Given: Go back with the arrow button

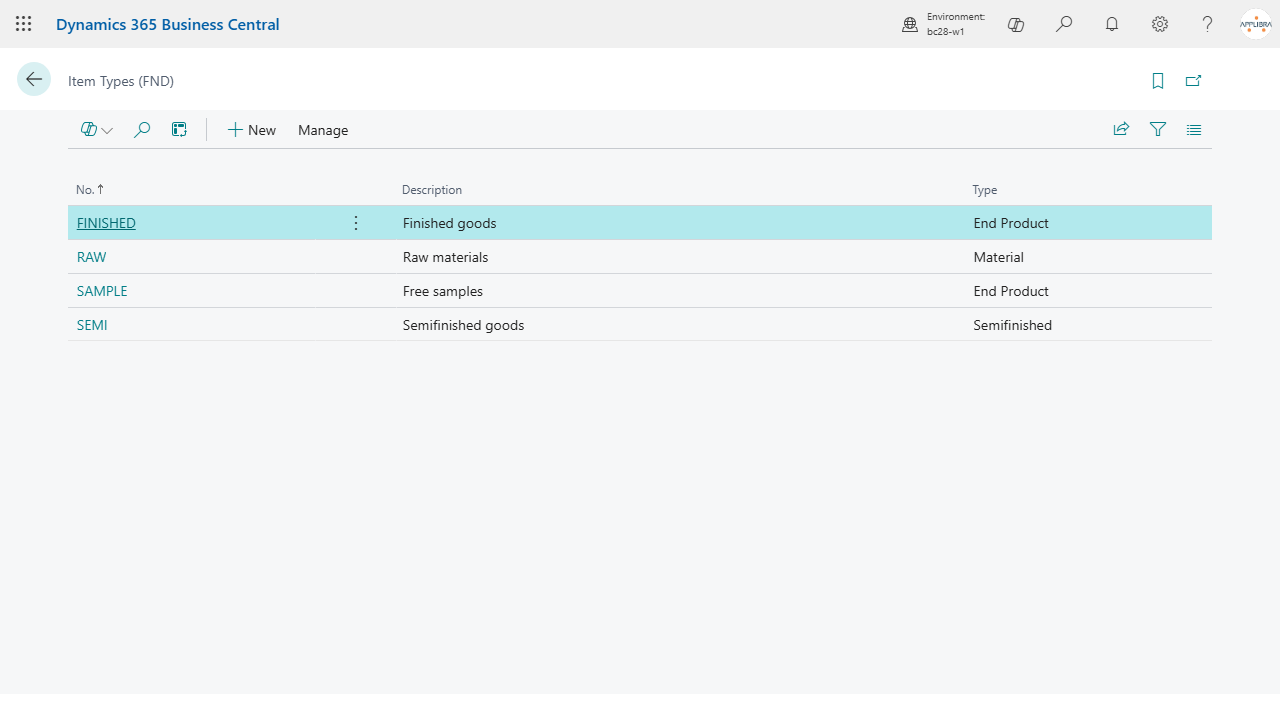Looking at the screenshot, I should (34, 79).
